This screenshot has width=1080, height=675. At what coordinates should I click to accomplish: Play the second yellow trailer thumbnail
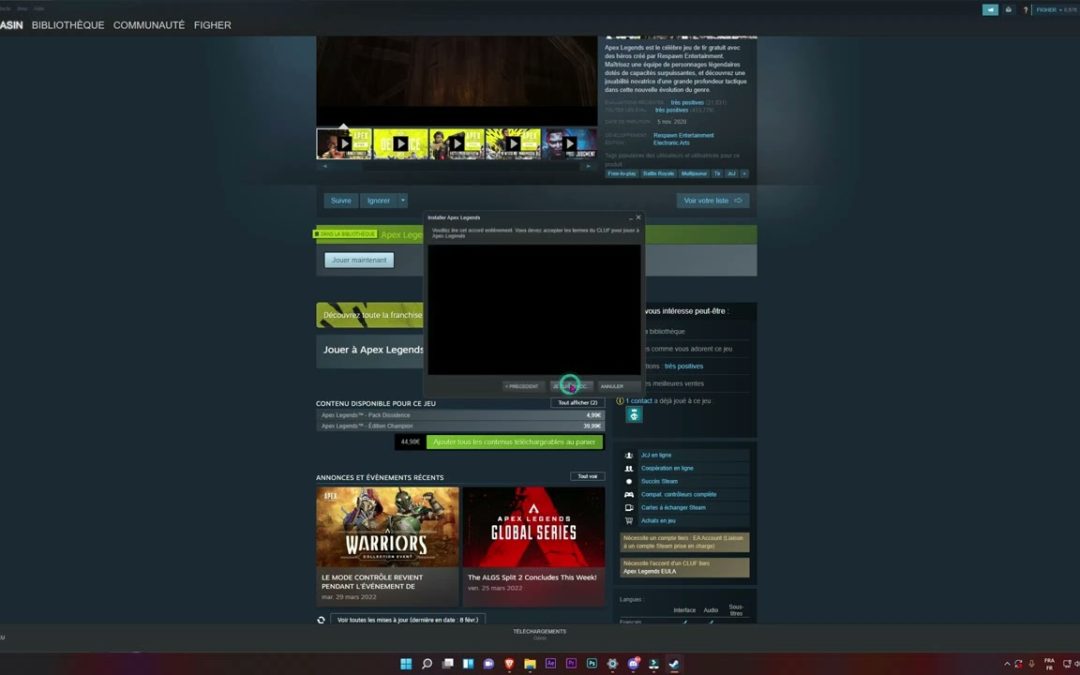coord(401,143)
